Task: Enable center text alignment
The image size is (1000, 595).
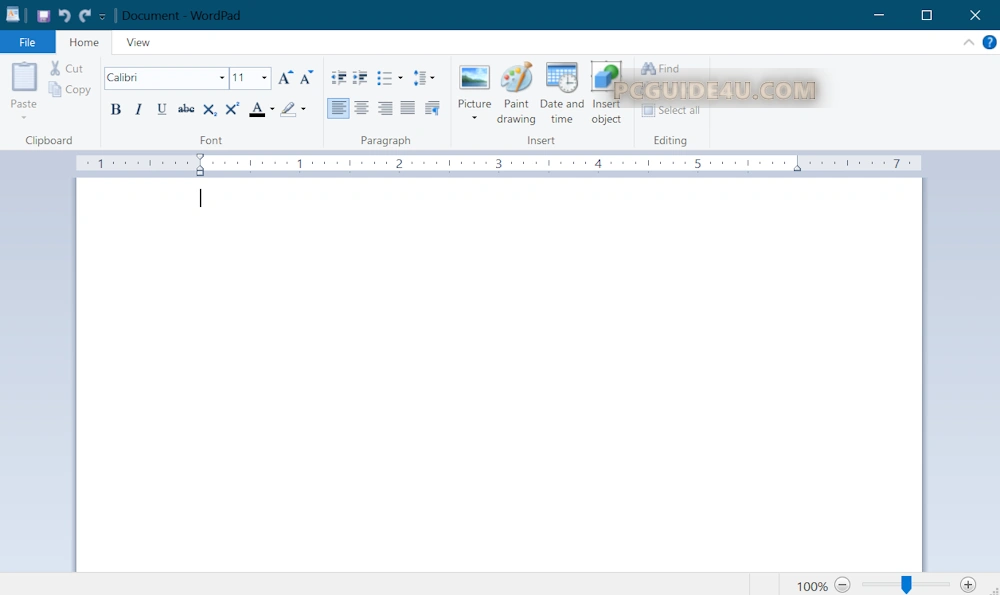Action: [362, 108]
